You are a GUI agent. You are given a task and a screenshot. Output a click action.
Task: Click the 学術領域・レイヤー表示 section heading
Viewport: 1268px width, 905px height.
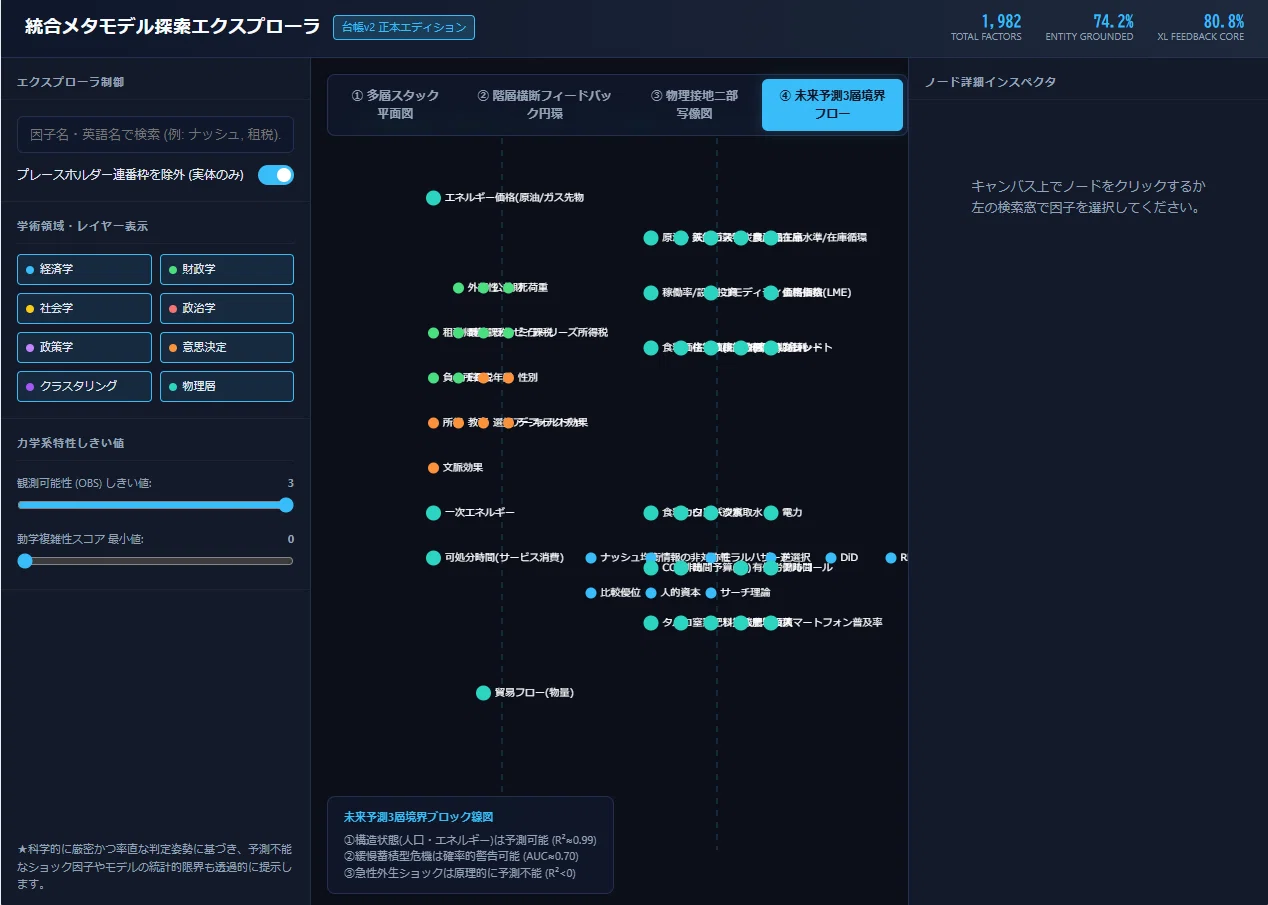83,227
